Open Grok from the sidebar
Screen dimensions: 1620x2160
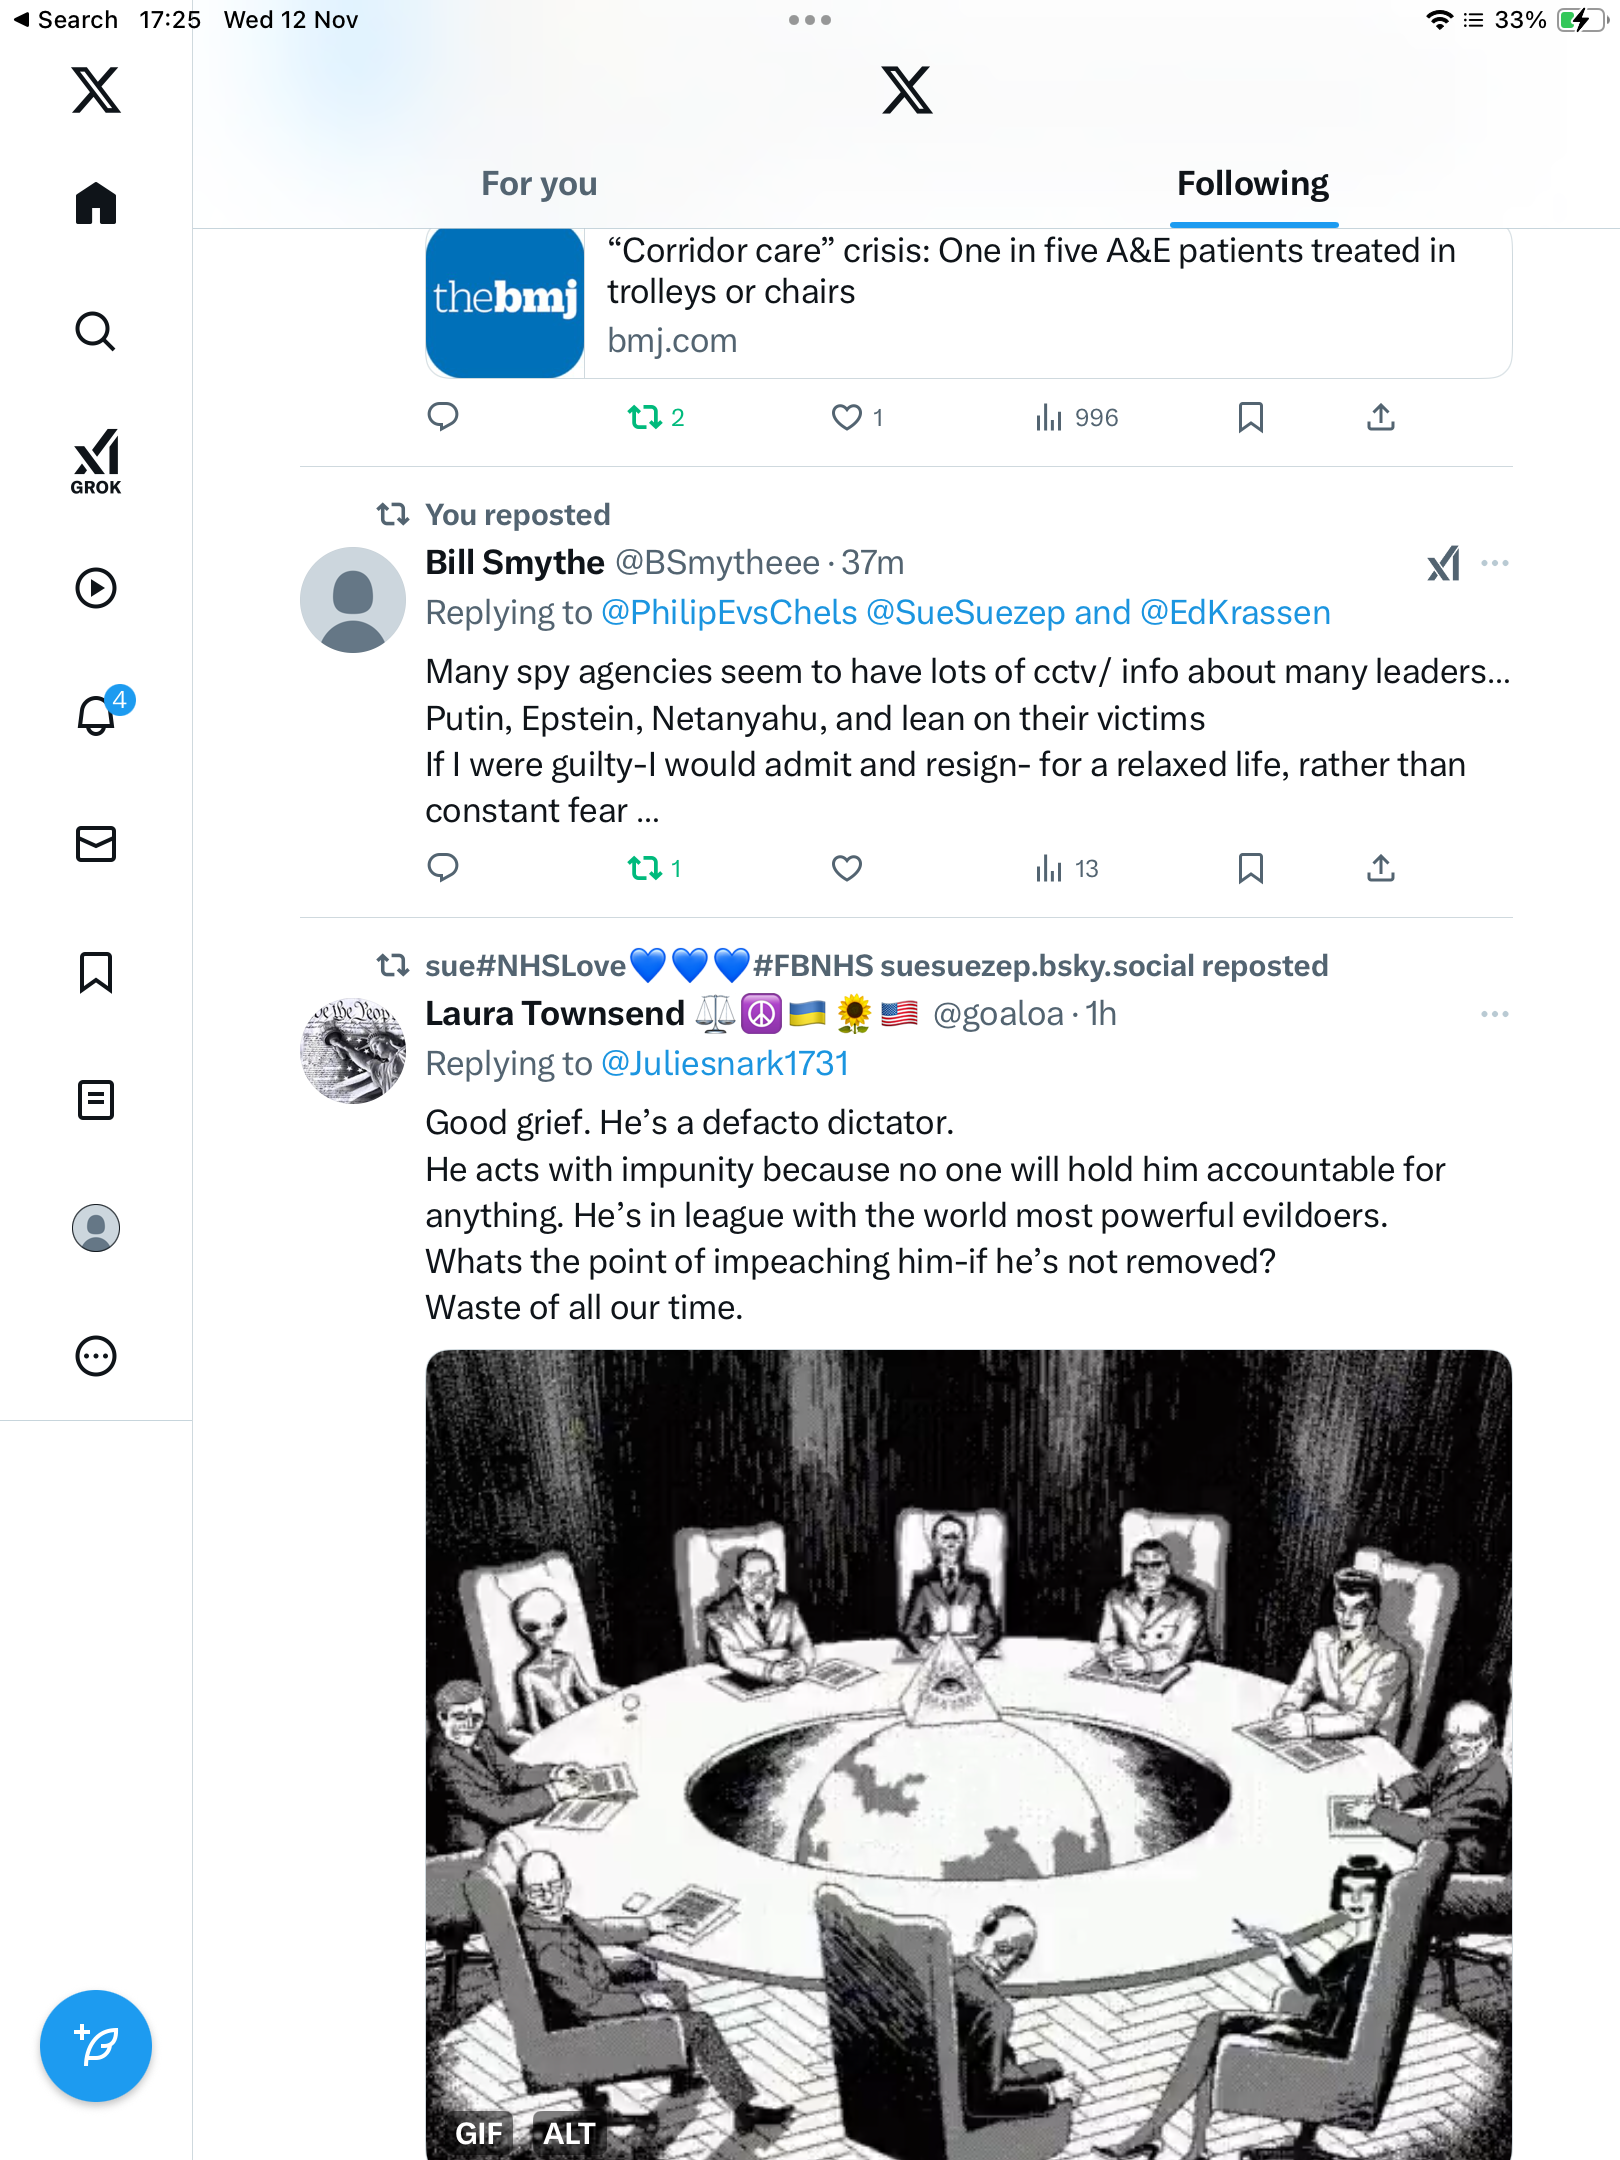96,461
